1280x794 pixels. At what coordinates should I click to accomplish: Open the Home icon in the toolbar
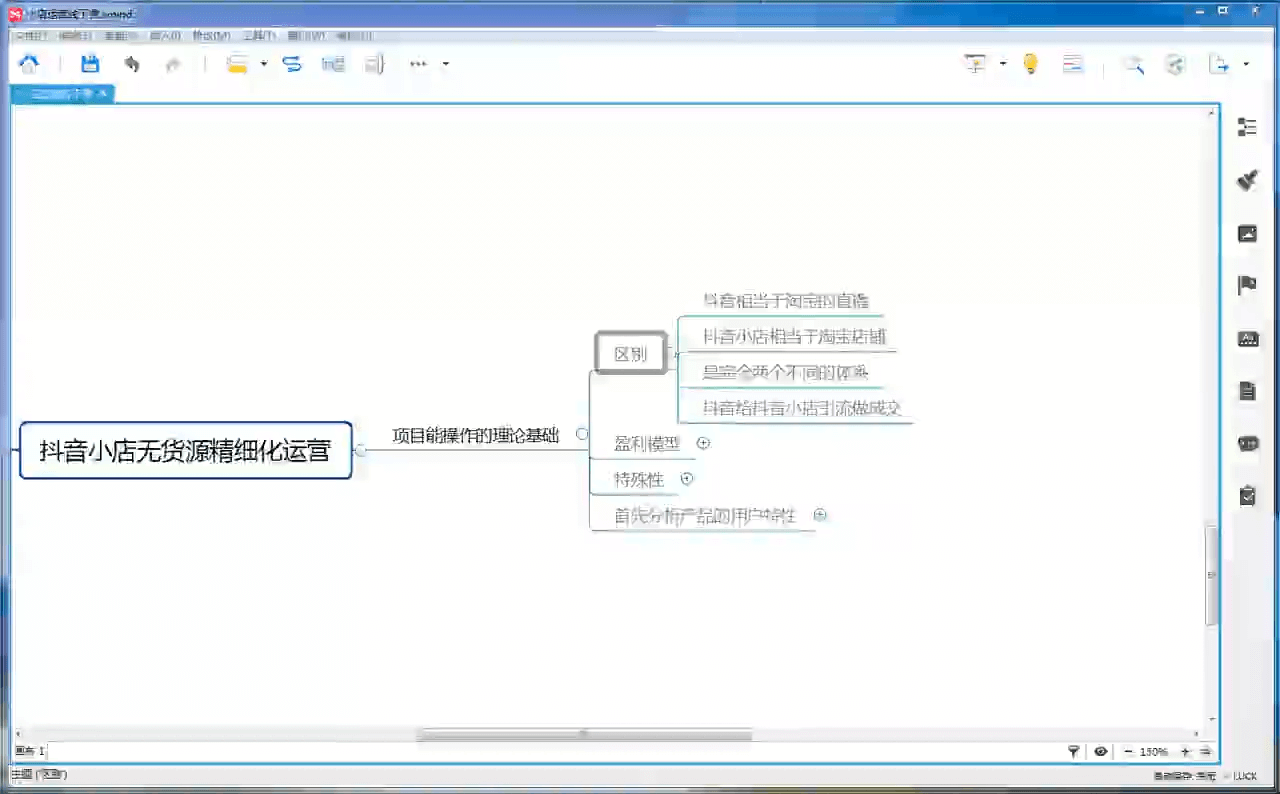coord(29,64)
